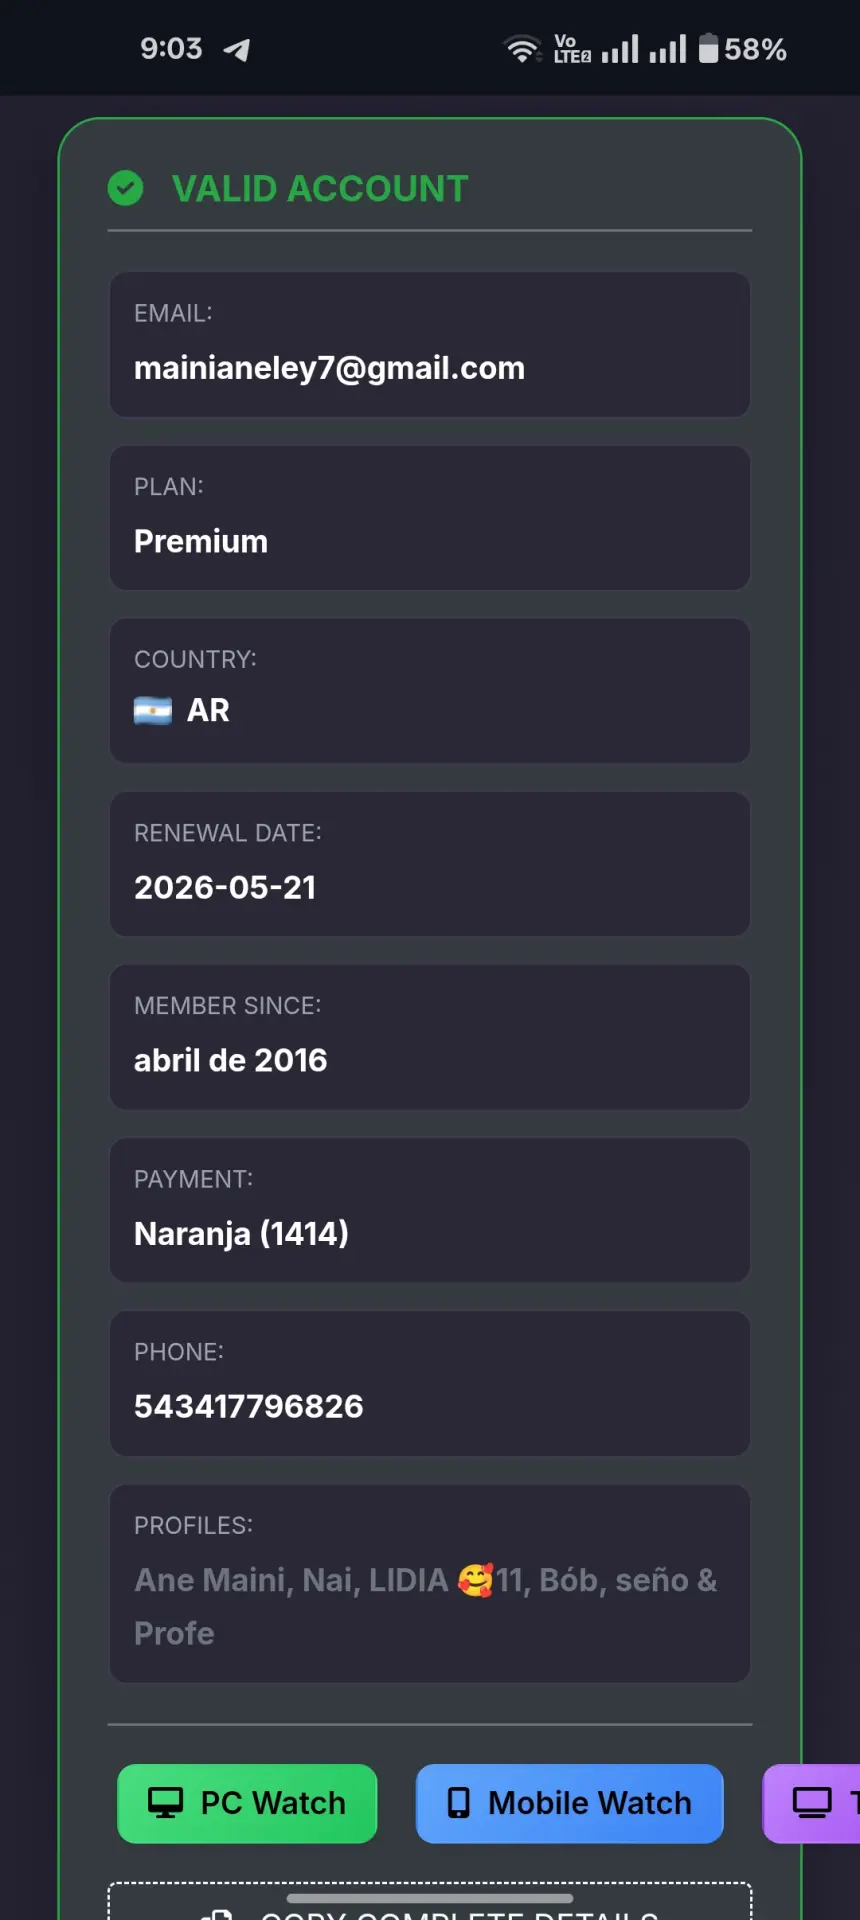Open the Mobile Watch button
Screen dimensions: 860x1920
click(x=569, y=1803)
